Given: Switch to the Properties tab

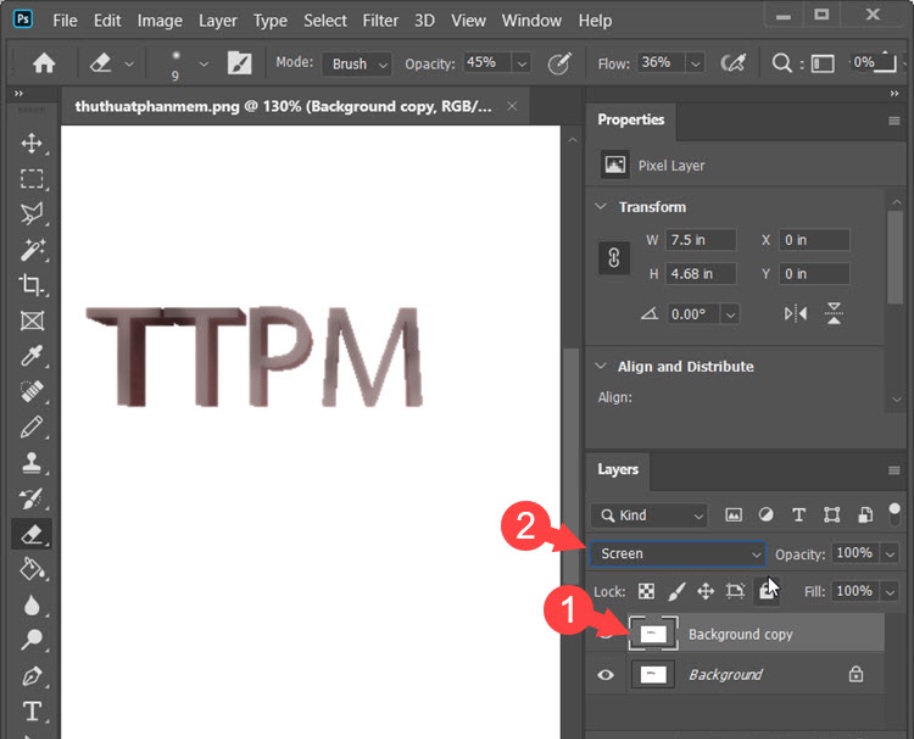Looking at the screenshot, I should point(631,120).
